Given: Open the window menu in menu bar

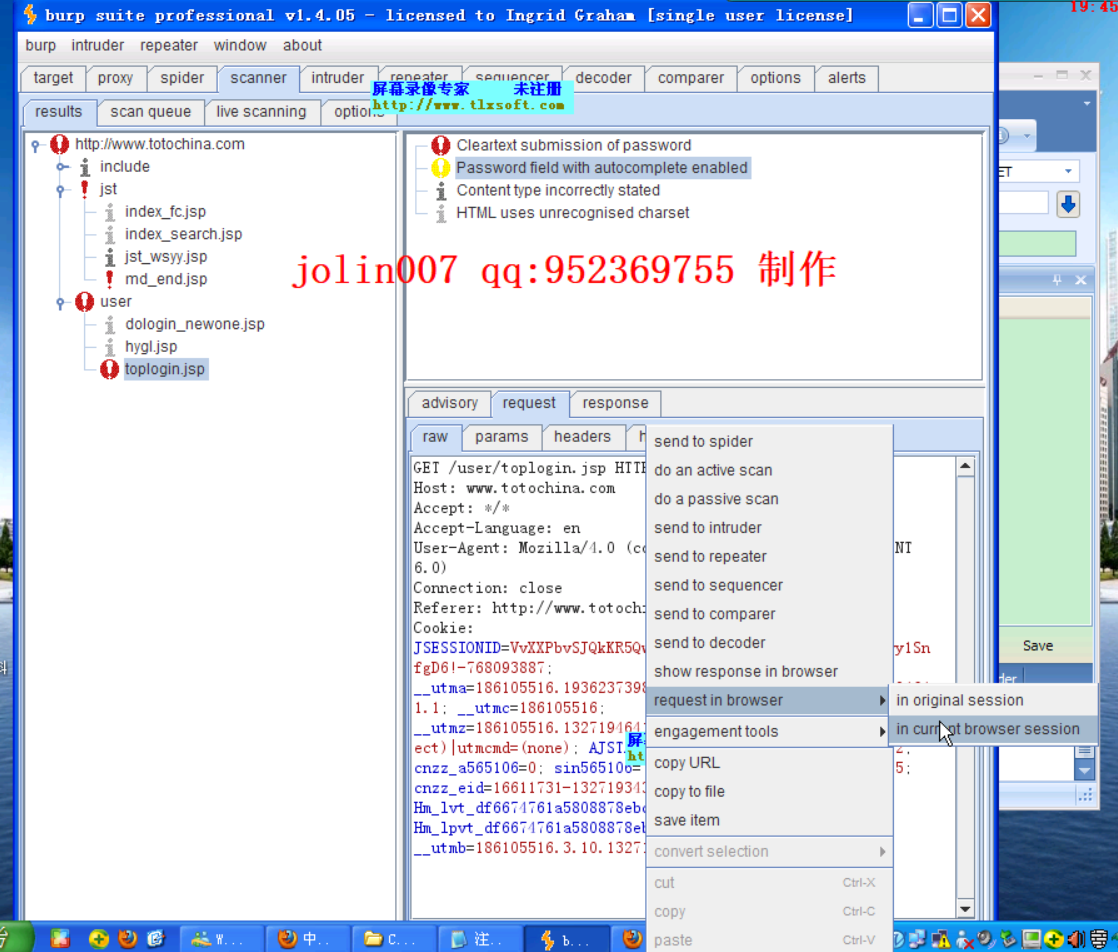Looking at the screenshot, I should 240,46.
